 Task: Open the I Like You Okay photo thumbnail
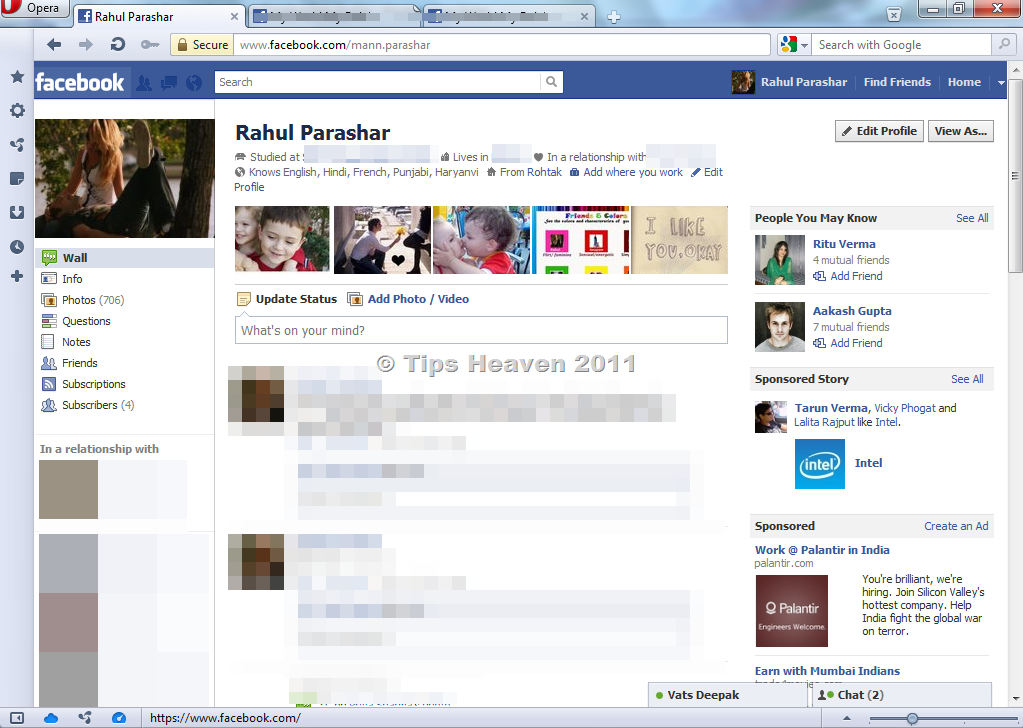point(679,240)
